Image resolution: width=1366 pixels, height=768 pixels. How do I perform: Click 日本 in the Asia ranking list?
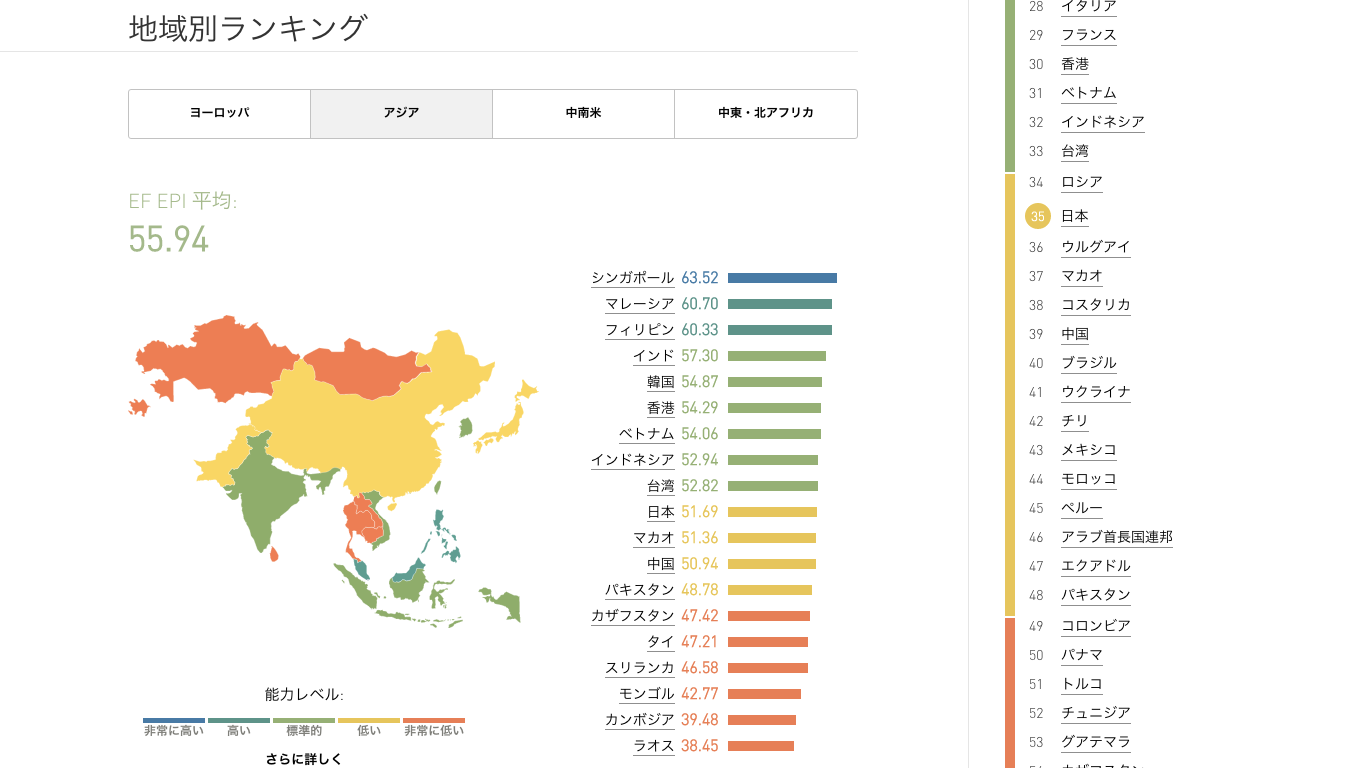coord(661,512)
